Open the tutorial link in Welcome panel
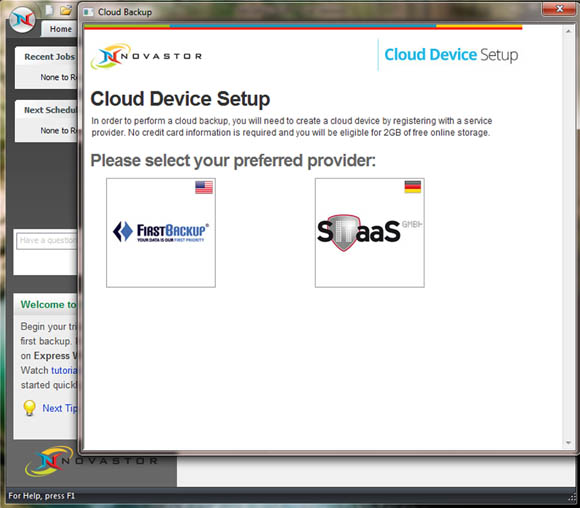The width and height of the screenshot is (580, 508). [x=64, y=370]
